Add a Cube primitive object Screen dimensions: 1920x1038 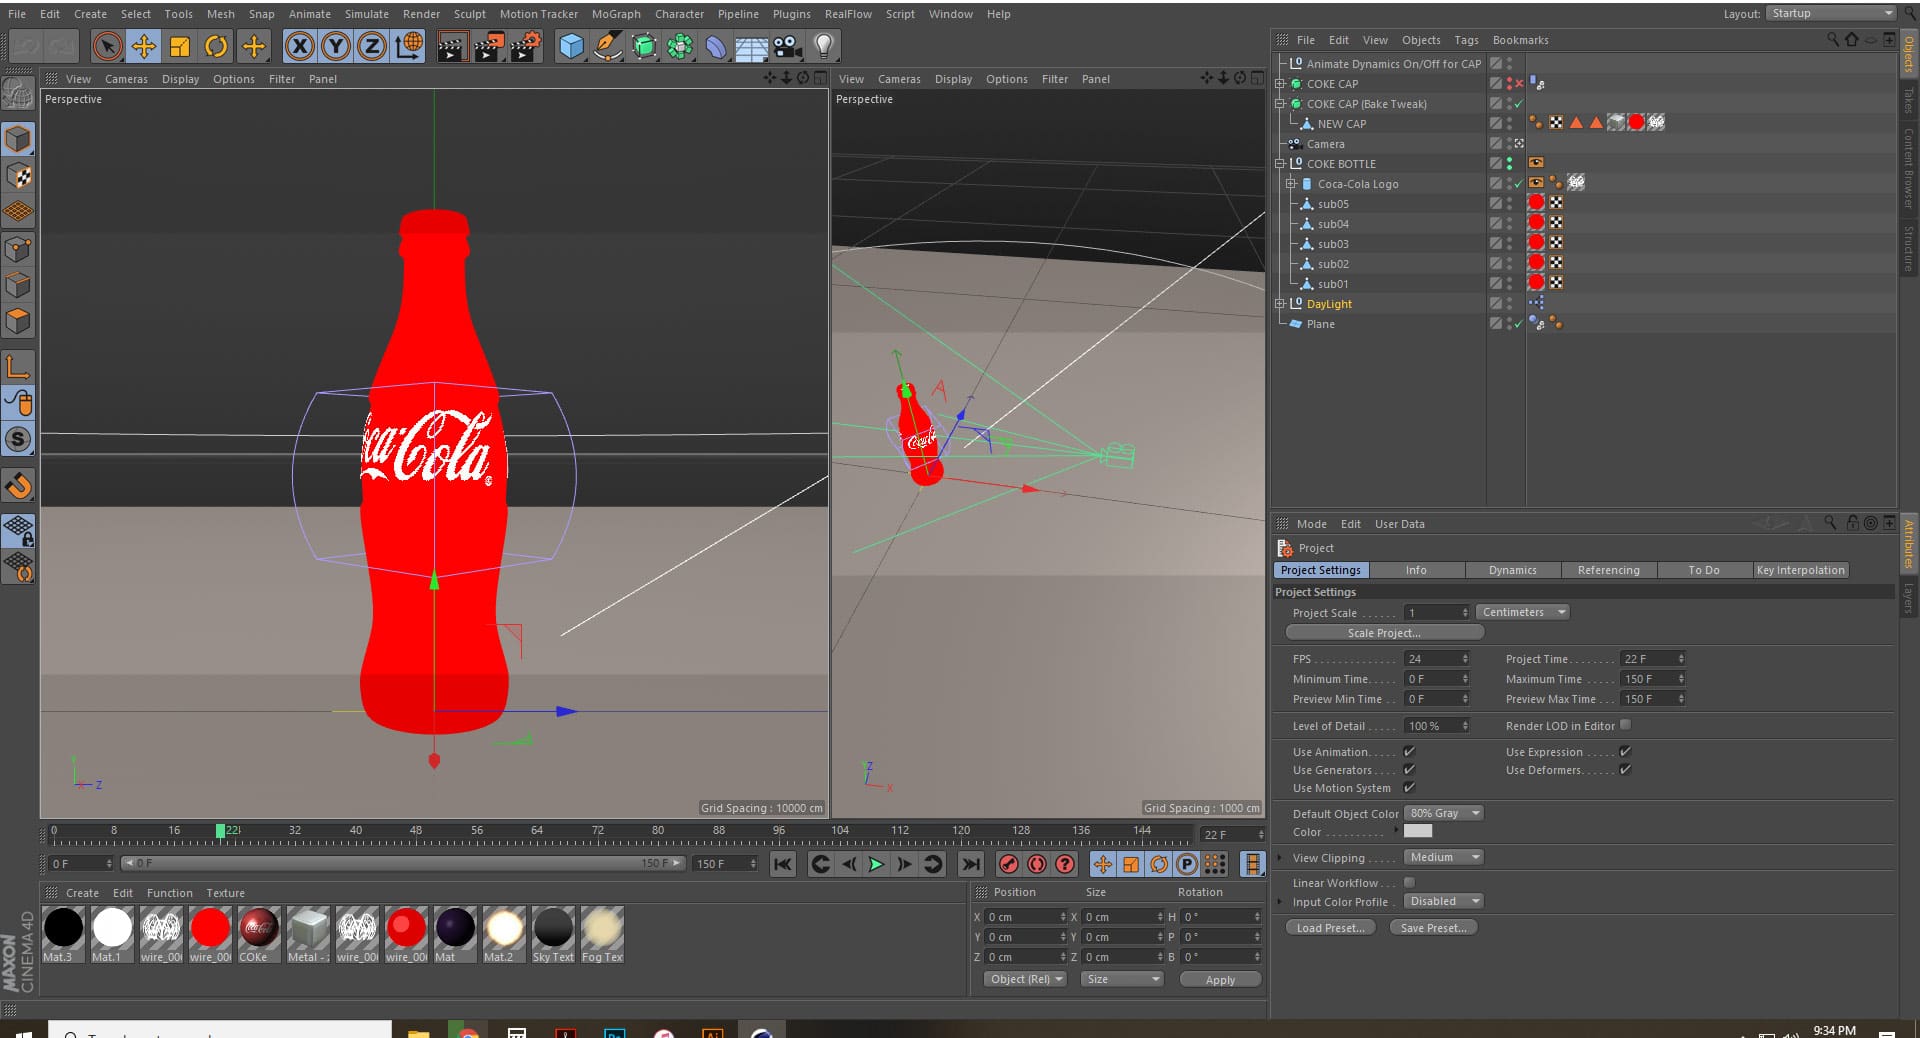pyautogui.click(x=571, y=46)
